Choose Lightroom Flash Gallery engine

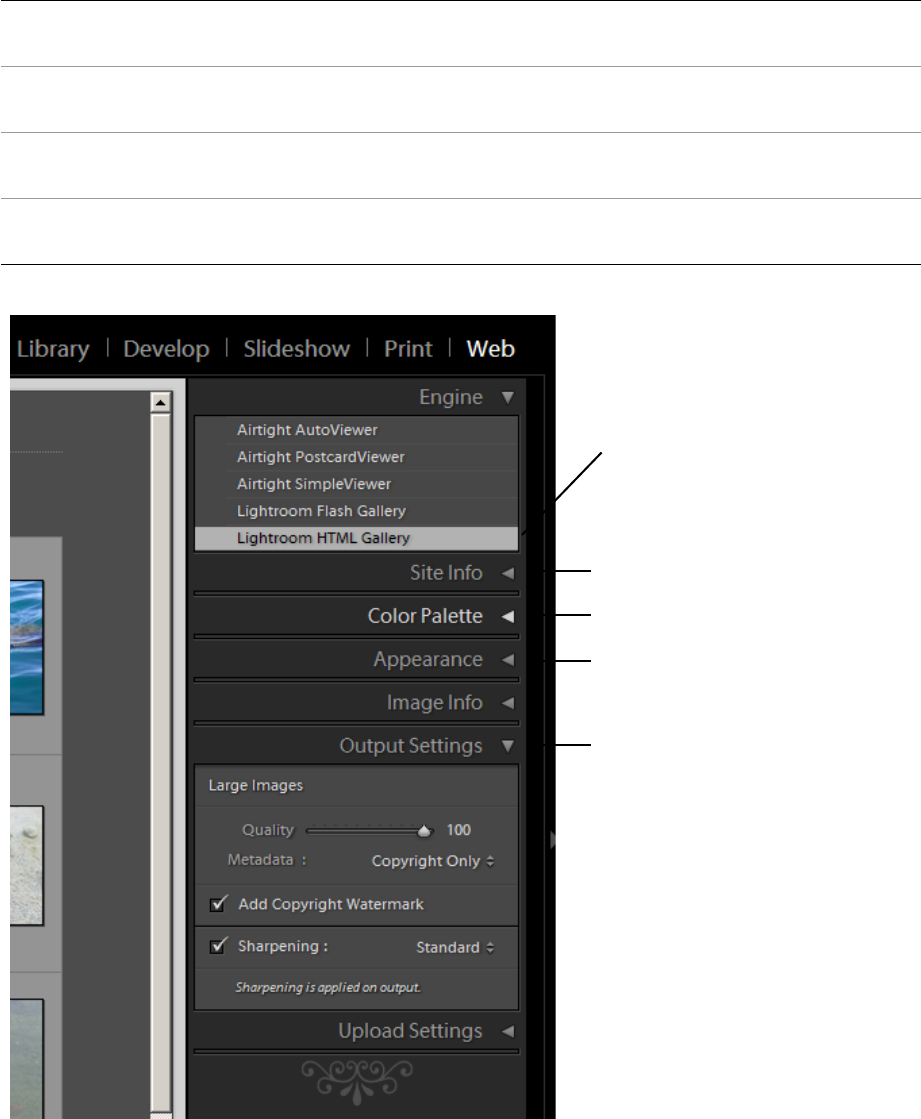pos(357,512)
